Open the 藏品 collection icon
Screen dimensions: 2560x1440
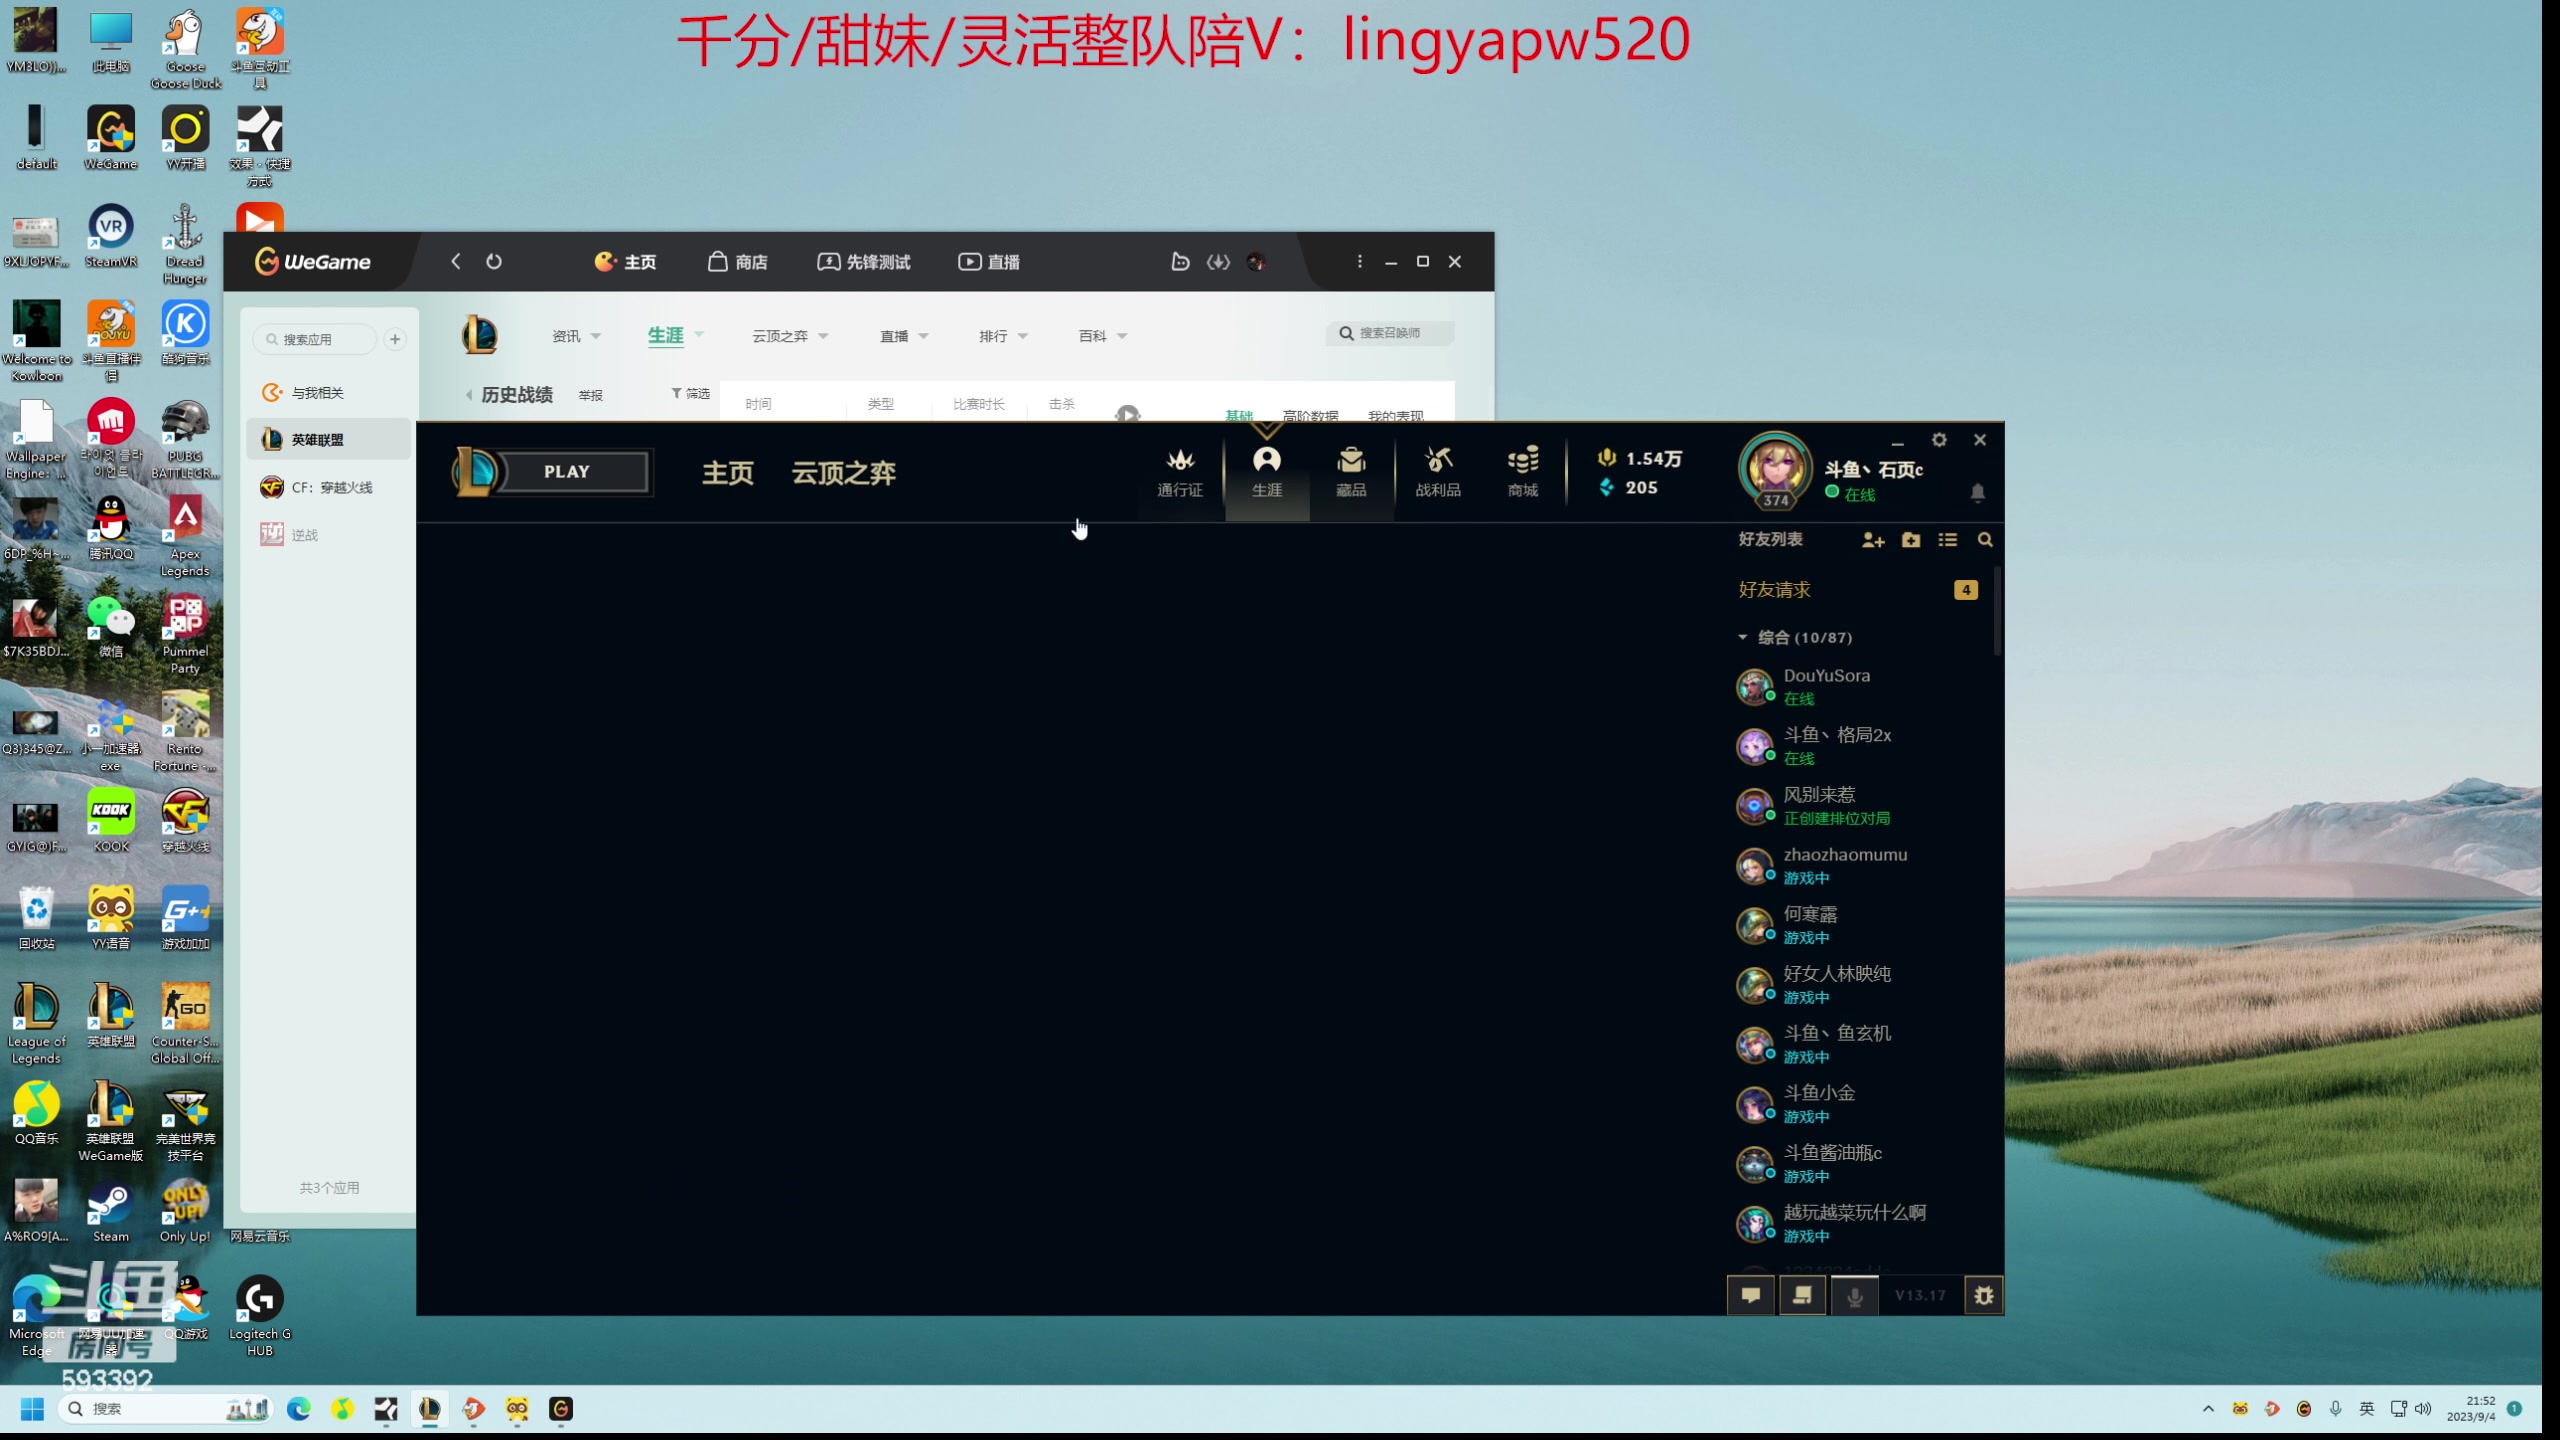(x=1351, y=472)
